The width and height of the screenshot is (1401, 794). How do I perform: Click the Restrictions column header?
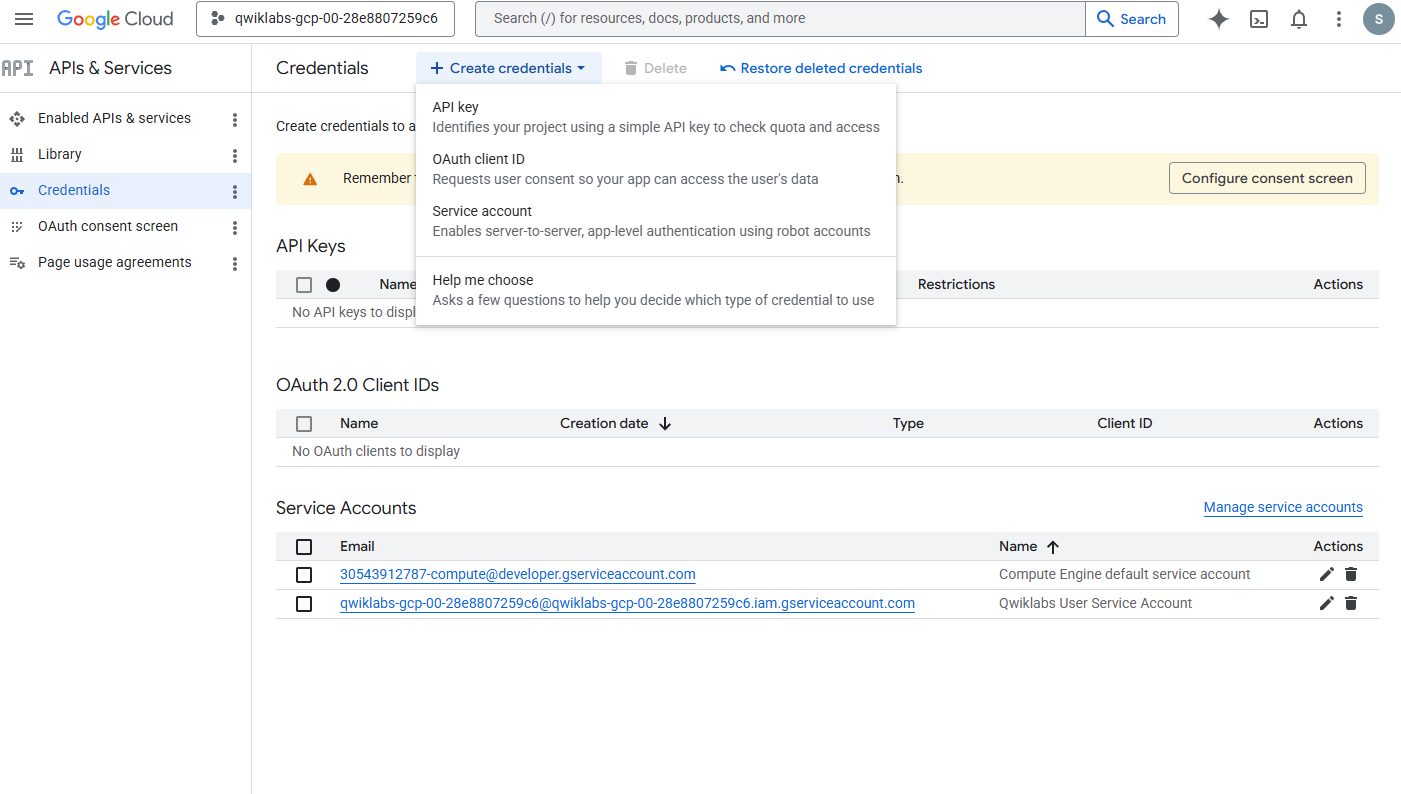tap(956, 284)
